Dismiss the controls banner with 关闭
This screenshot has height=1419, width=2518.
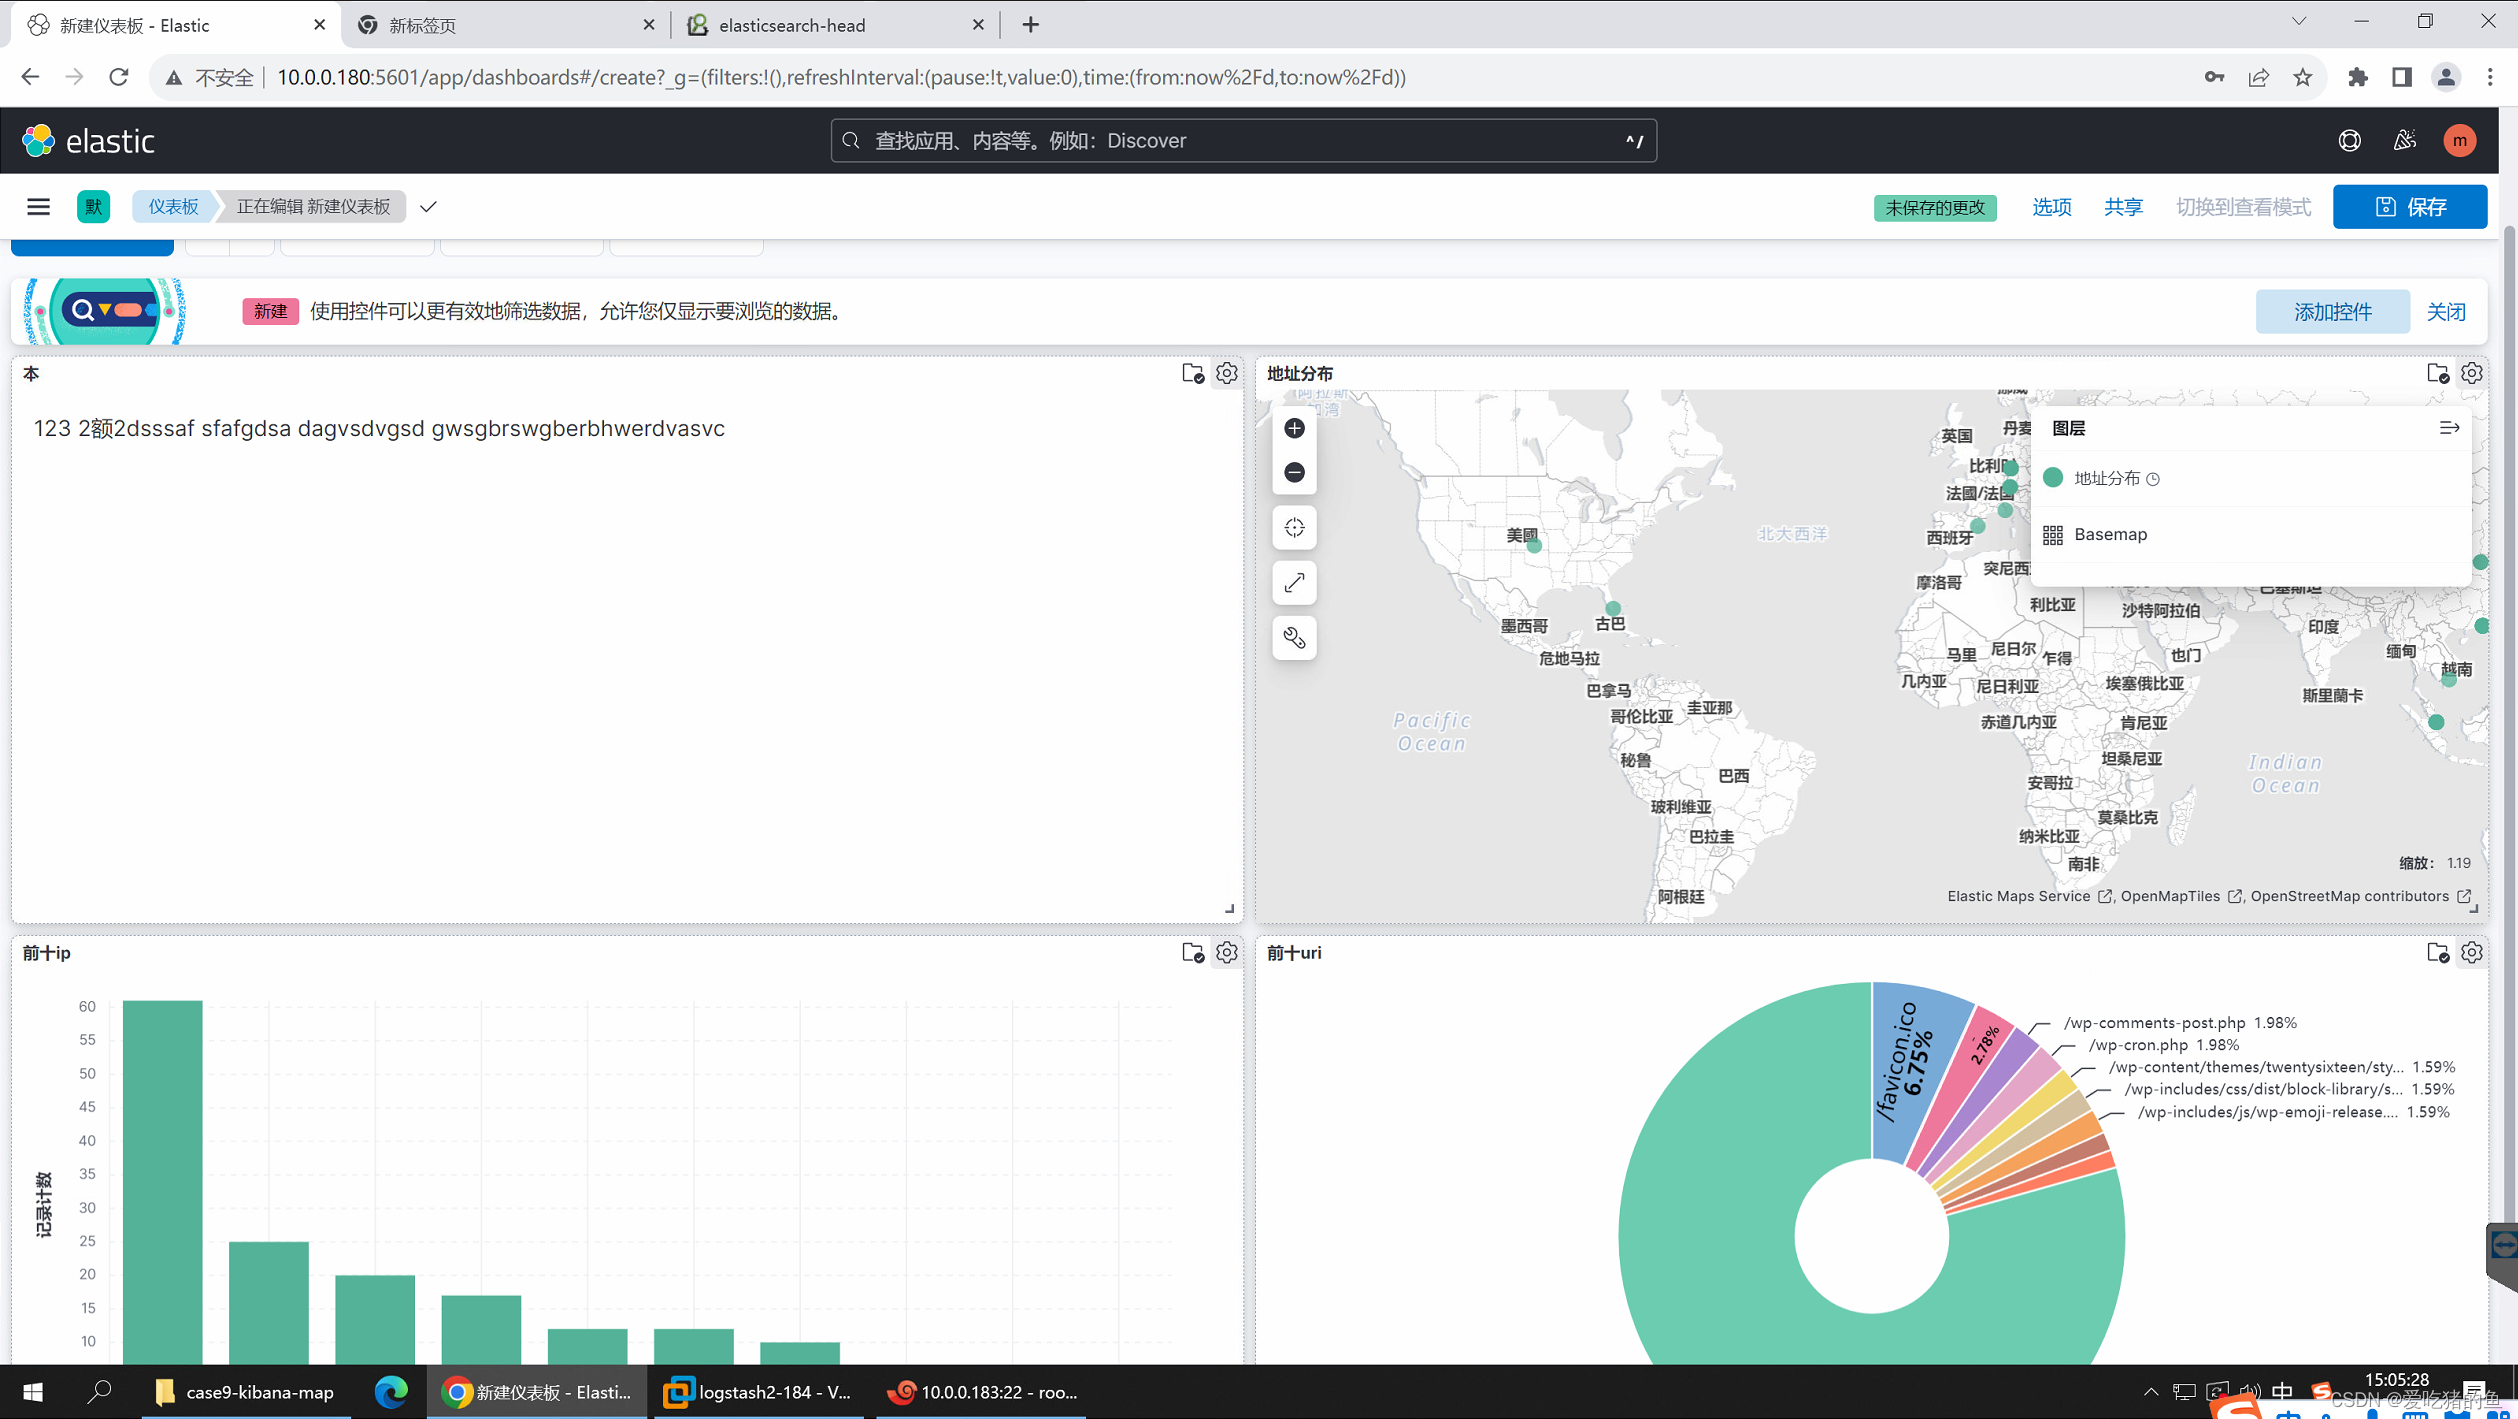point(2446,312)
